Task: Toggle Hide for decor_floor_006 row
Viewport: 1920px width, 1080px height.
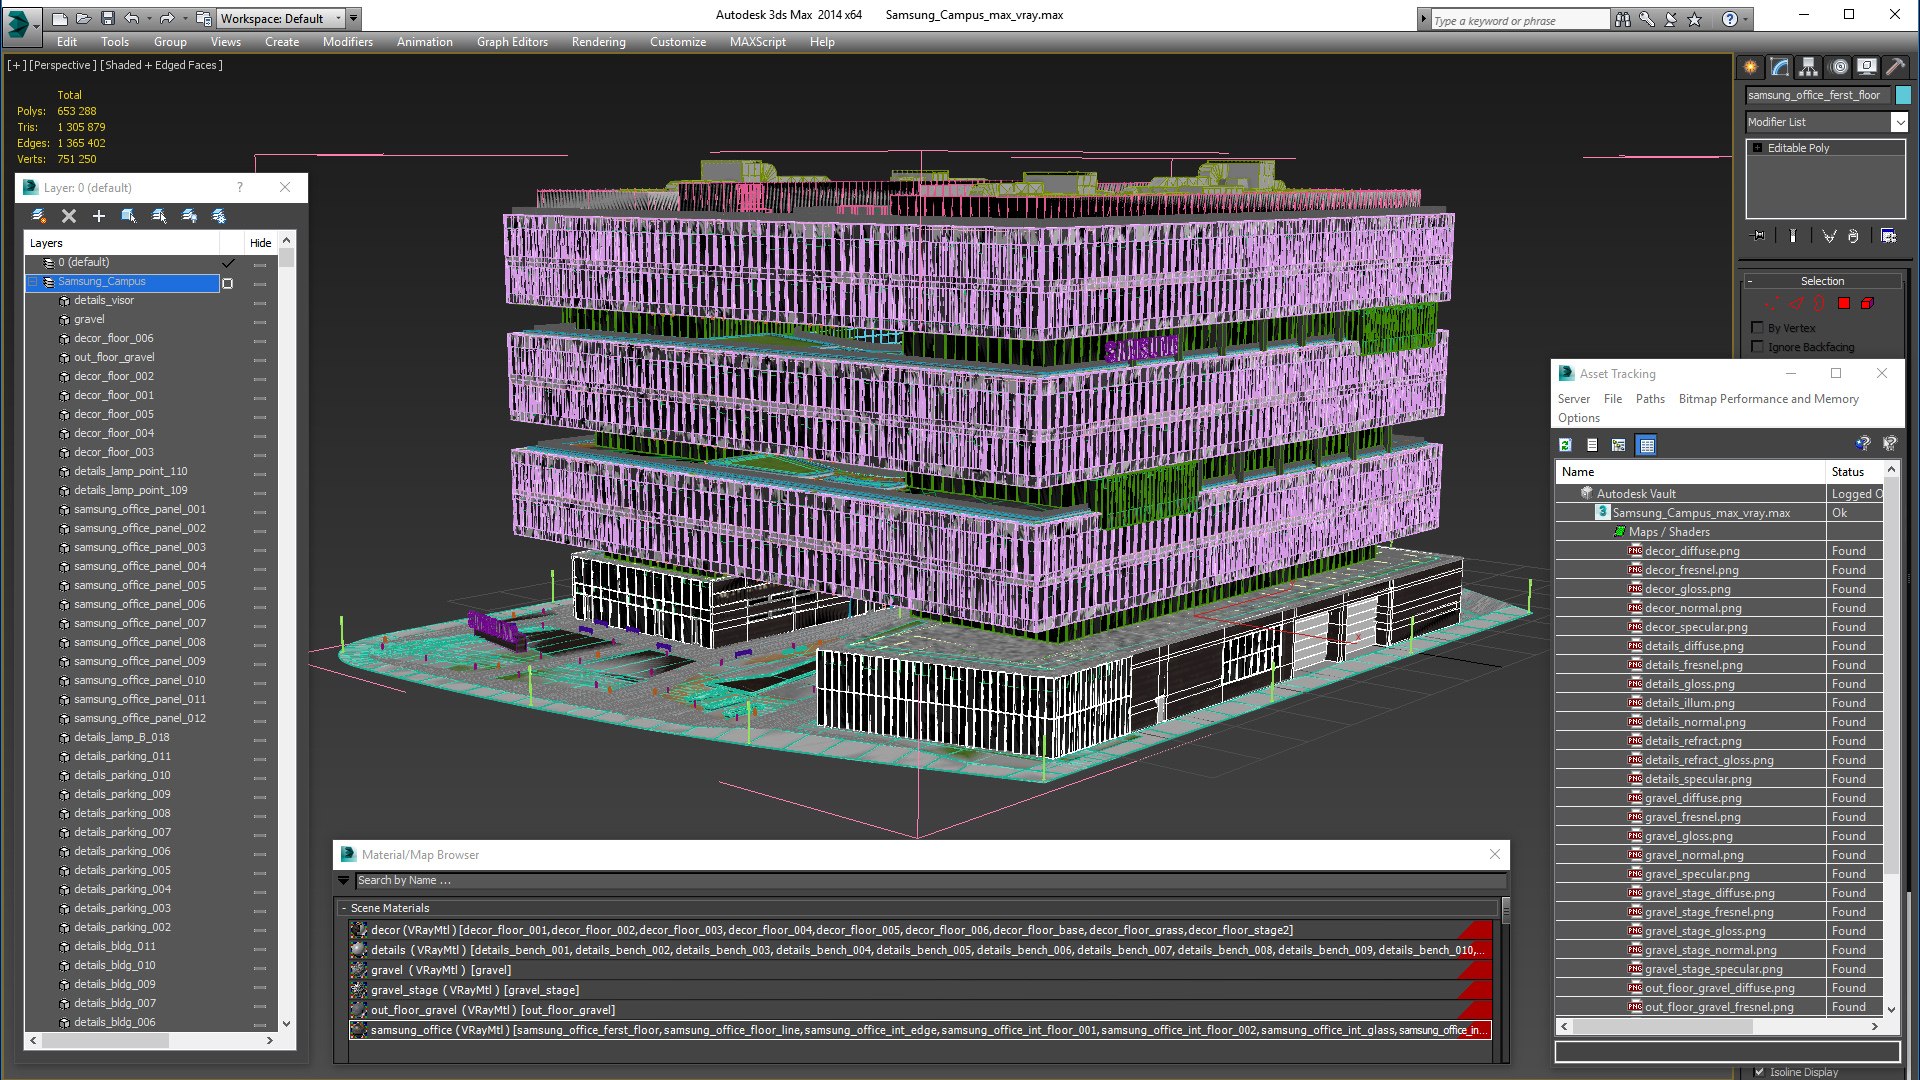Action: click(x=260, y=339)
